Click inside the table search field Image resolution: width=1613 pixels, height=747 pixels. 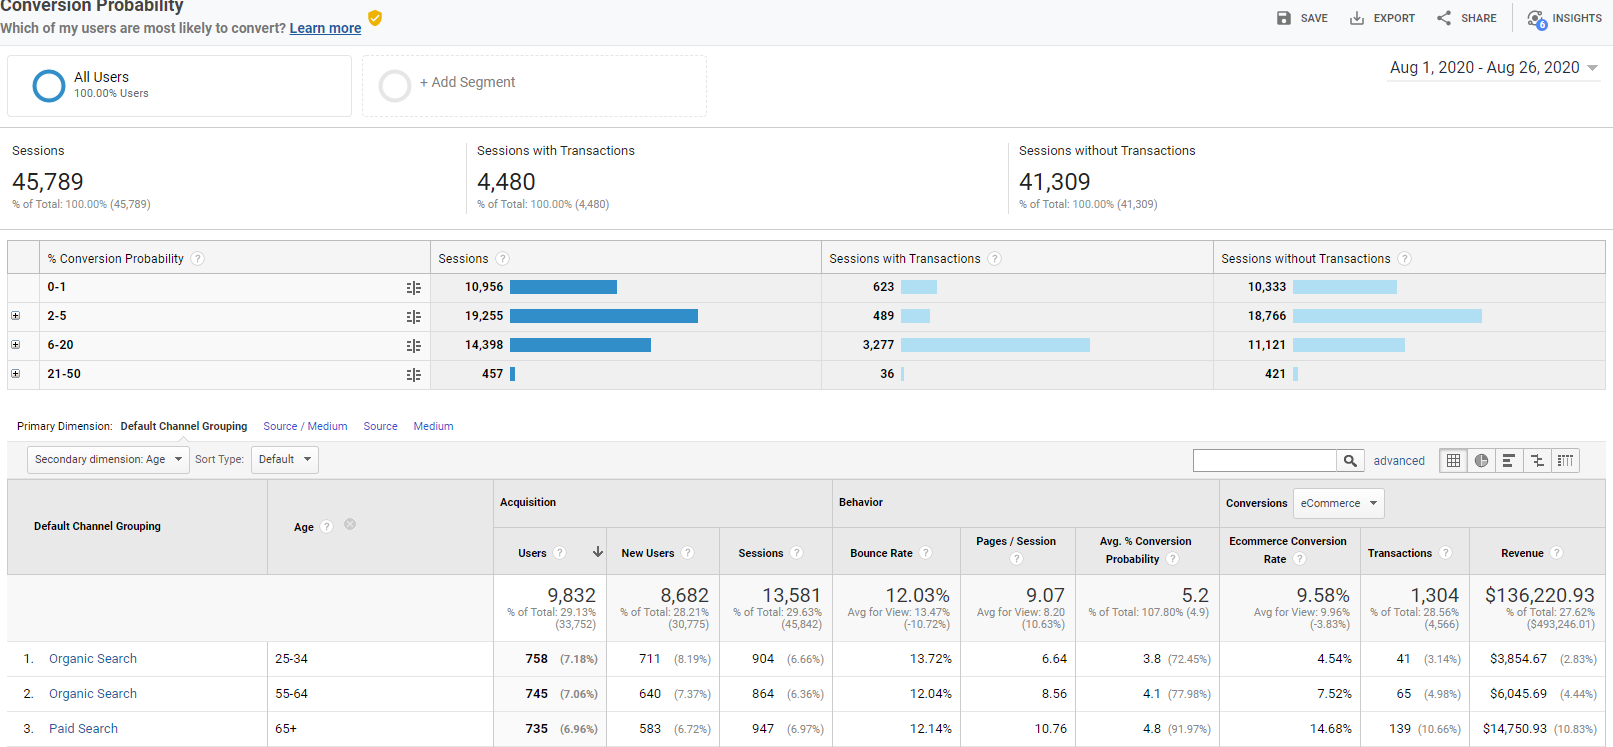coord(1264,460)
